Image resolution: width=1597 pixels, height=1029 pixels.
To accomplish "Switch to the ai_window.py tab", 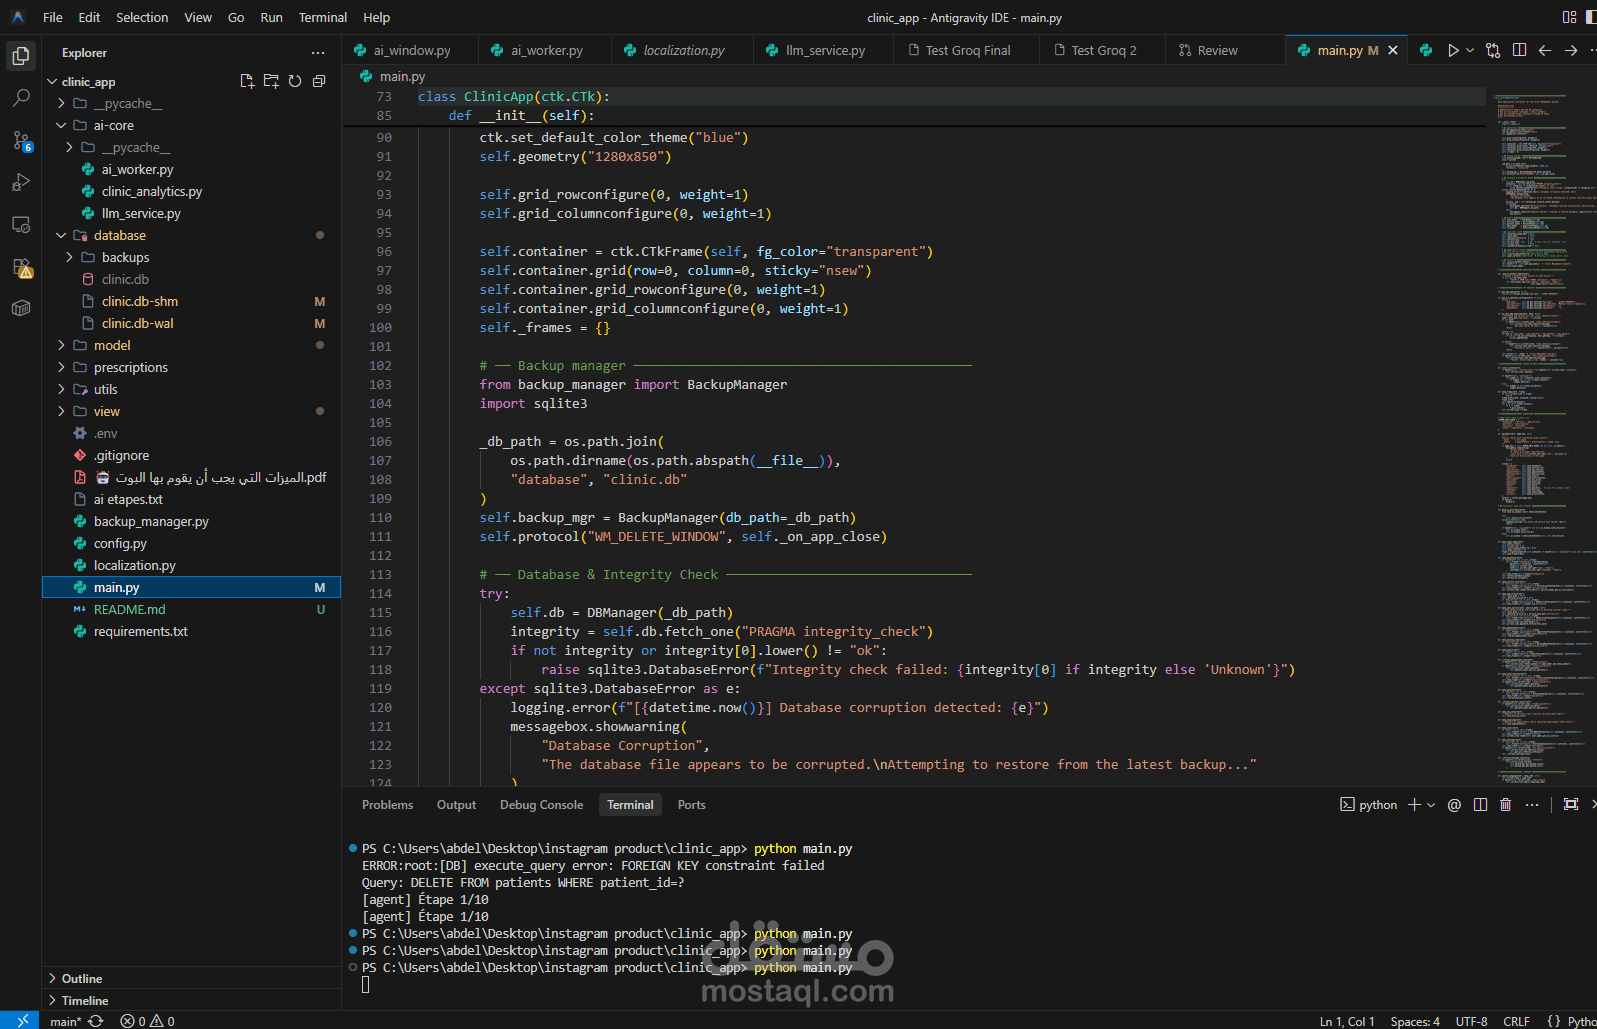I will click(412, 50).
